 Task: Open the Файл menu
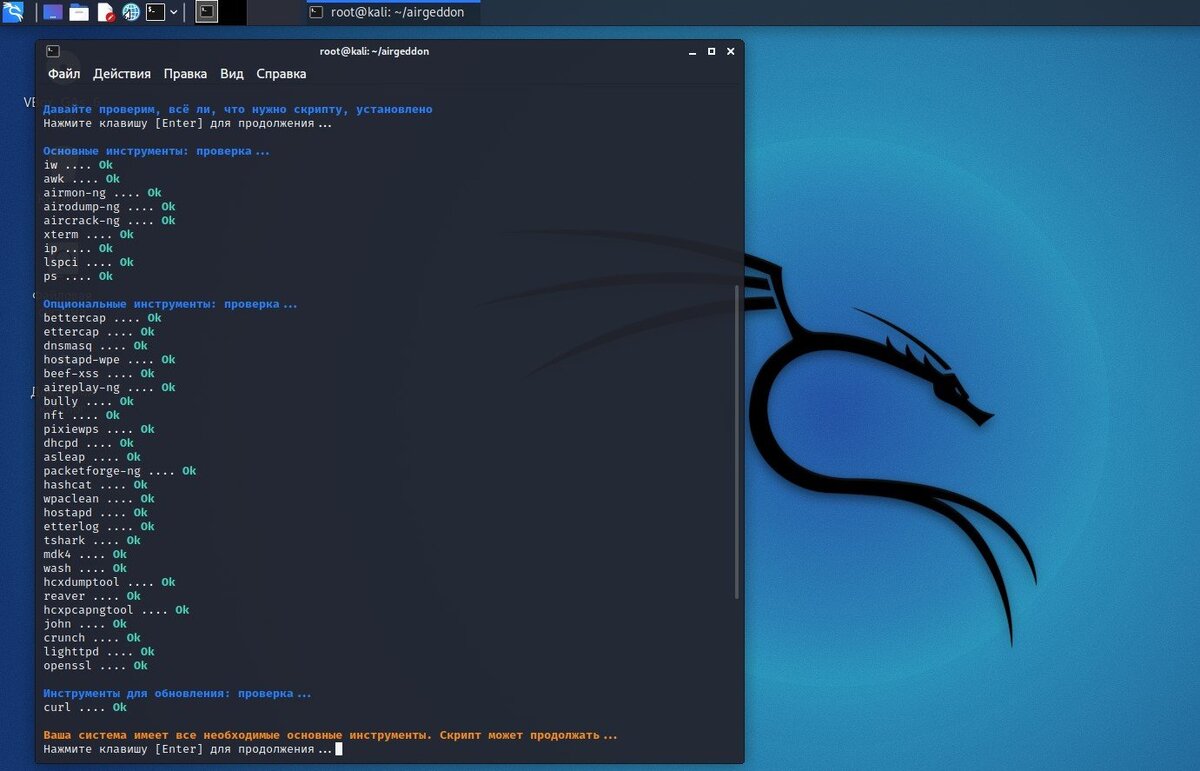[64, 74]
